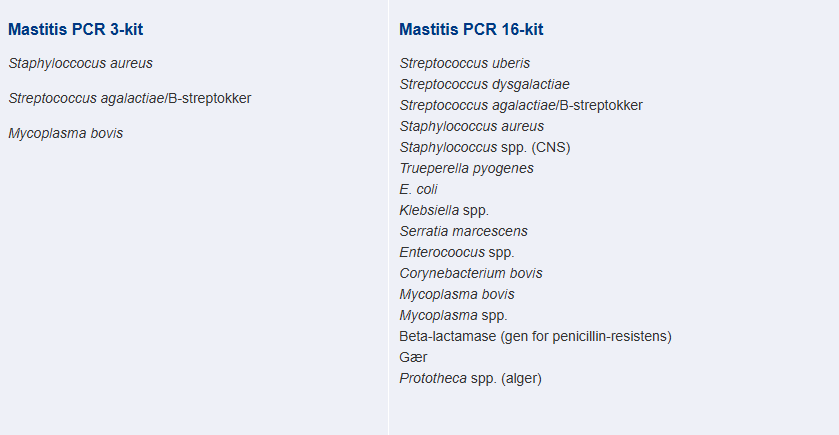Select Staphyloccocus aureus in 3-kit list
This screenshot has width=839, height=435.
click(x=80, y=63)
